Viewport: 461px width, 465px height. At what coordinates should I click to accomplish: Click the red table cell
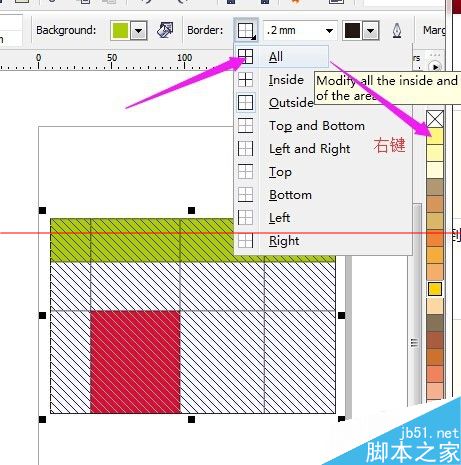pos(135,362)
